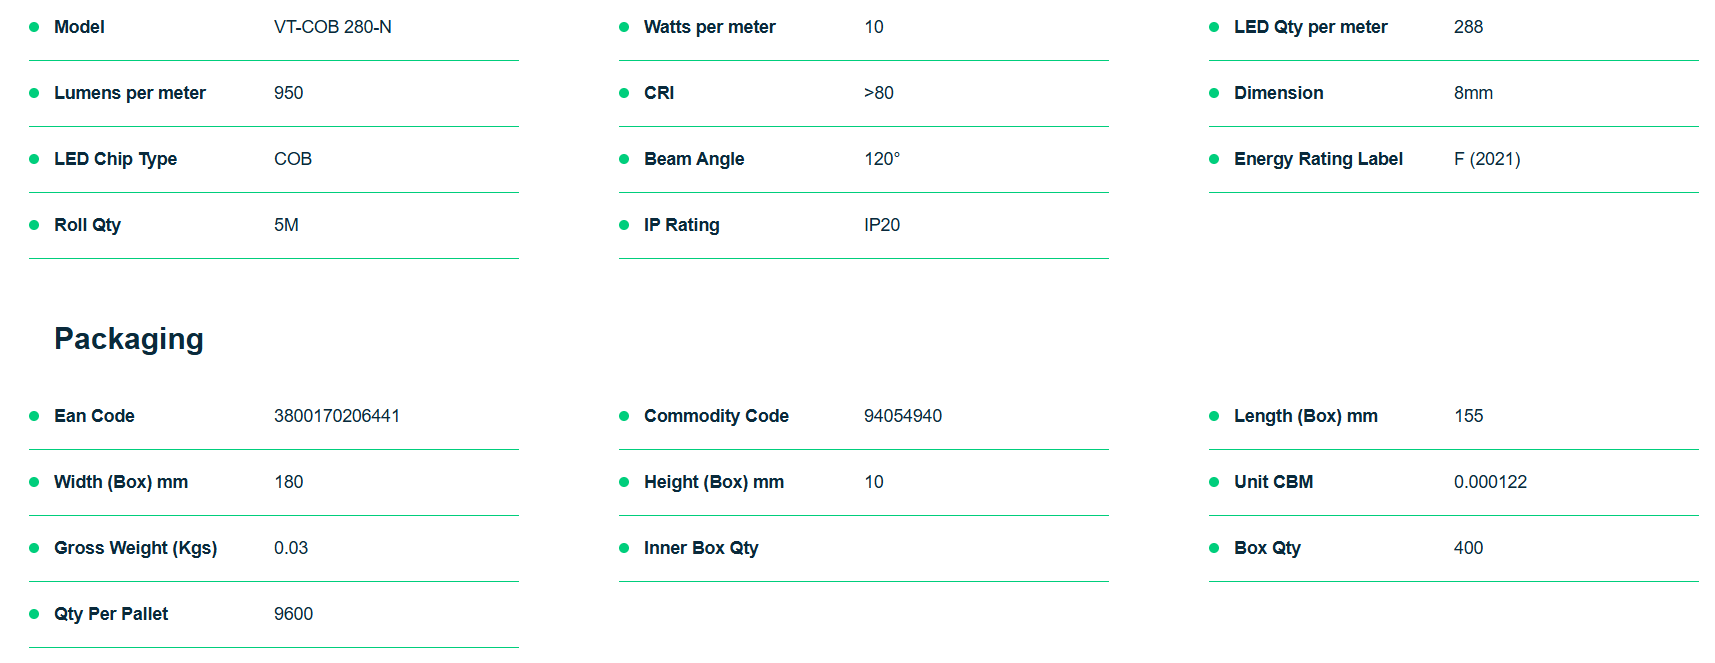This screenshot has height=663, width=1715.
Task: Click the model value VT-COB 280-N
Action: pyautogui.click(x=332, y=27)
